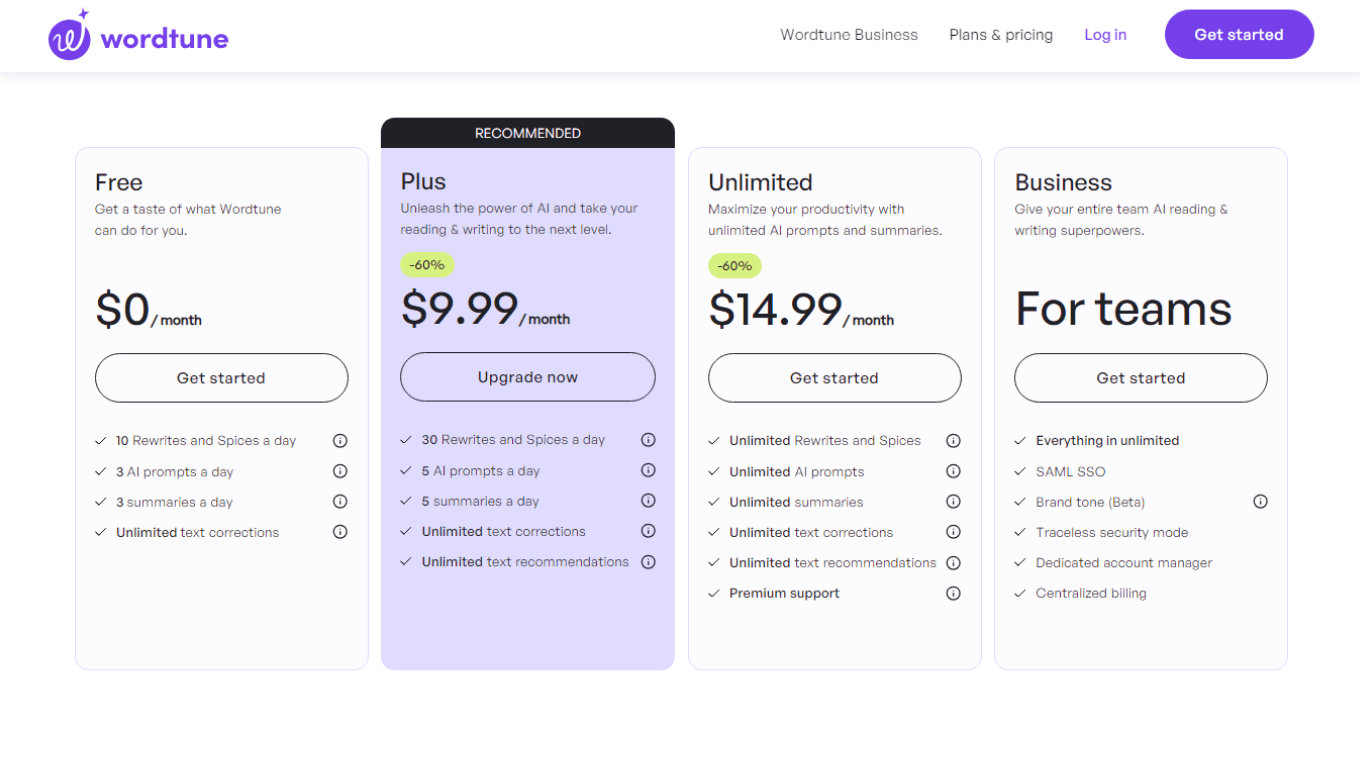1360x760 pixels.
Task: Open info icon for Unlimited summaries
Action: point(953,502)
